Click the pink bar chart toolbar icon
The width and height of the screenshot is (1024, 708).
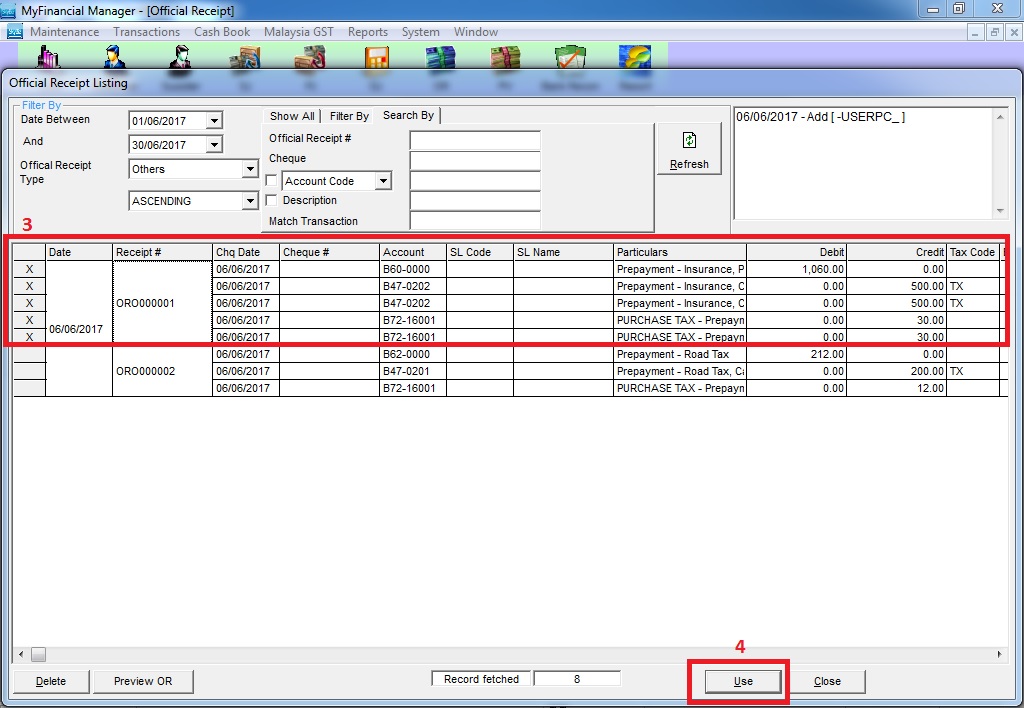point(48,58)
